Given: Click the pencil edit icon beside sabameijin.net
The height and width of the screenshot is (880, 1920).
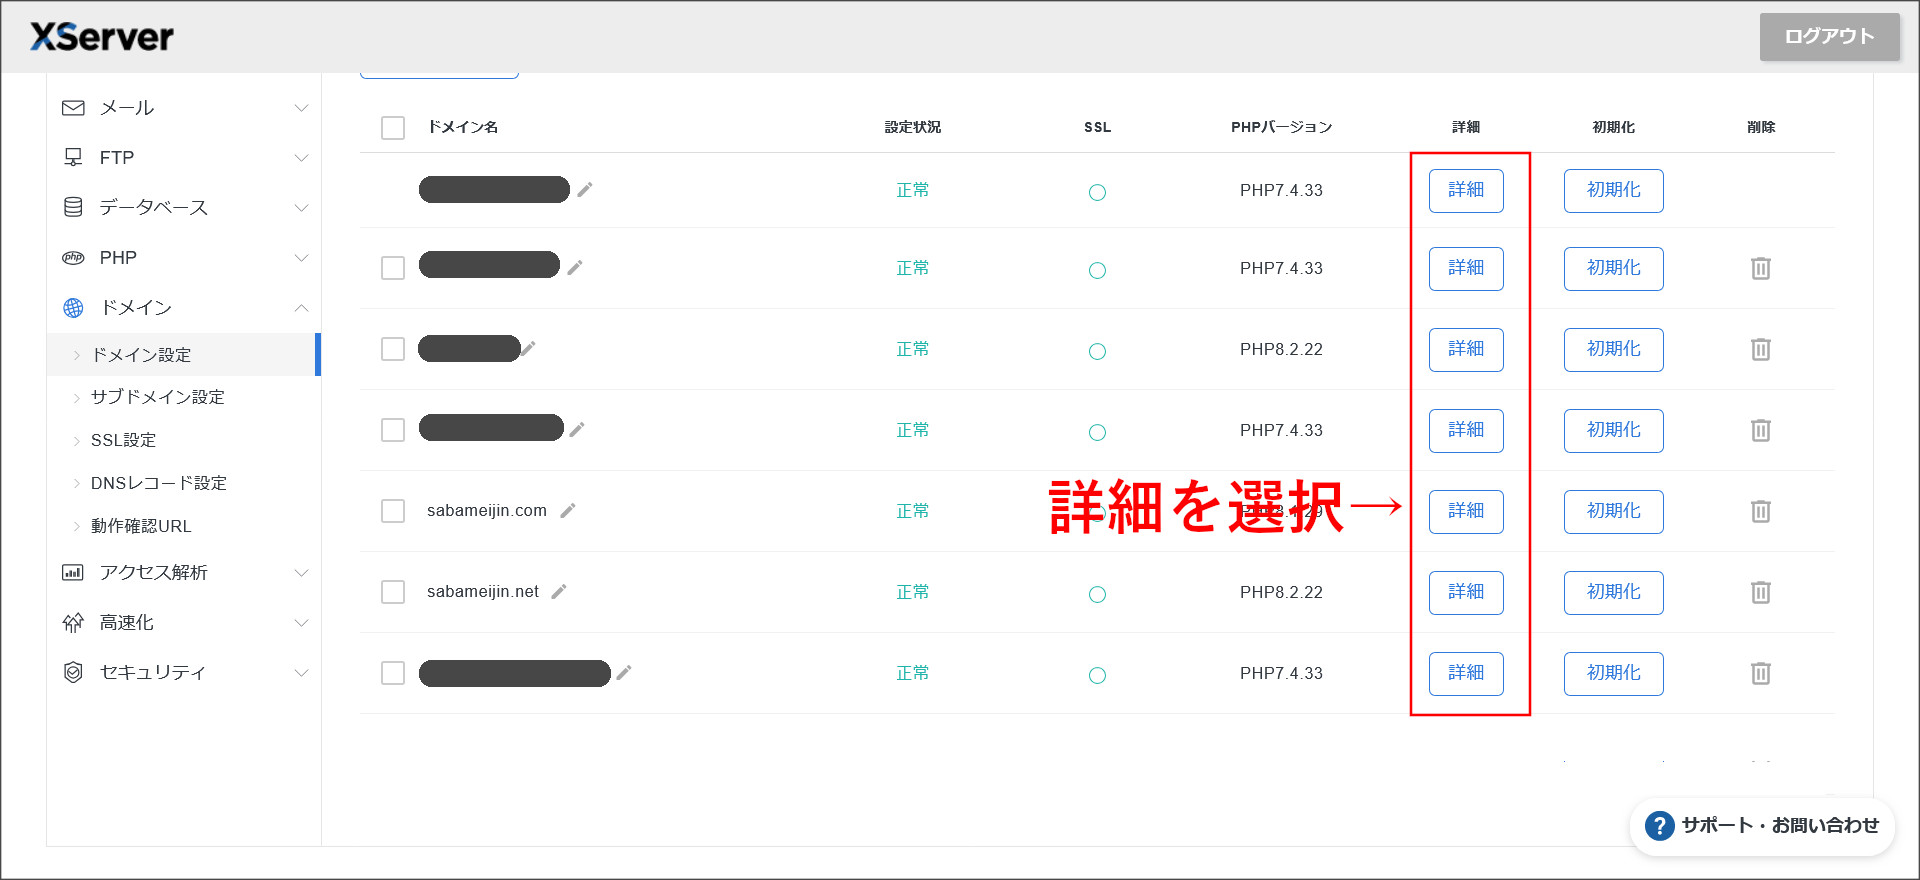Looking at the screenshot, I should (559, 592).
